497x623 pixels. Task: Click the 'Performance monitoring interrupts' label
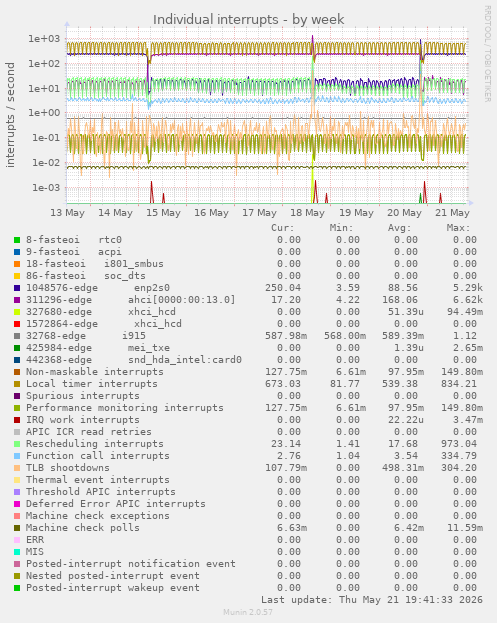point(125,408)
